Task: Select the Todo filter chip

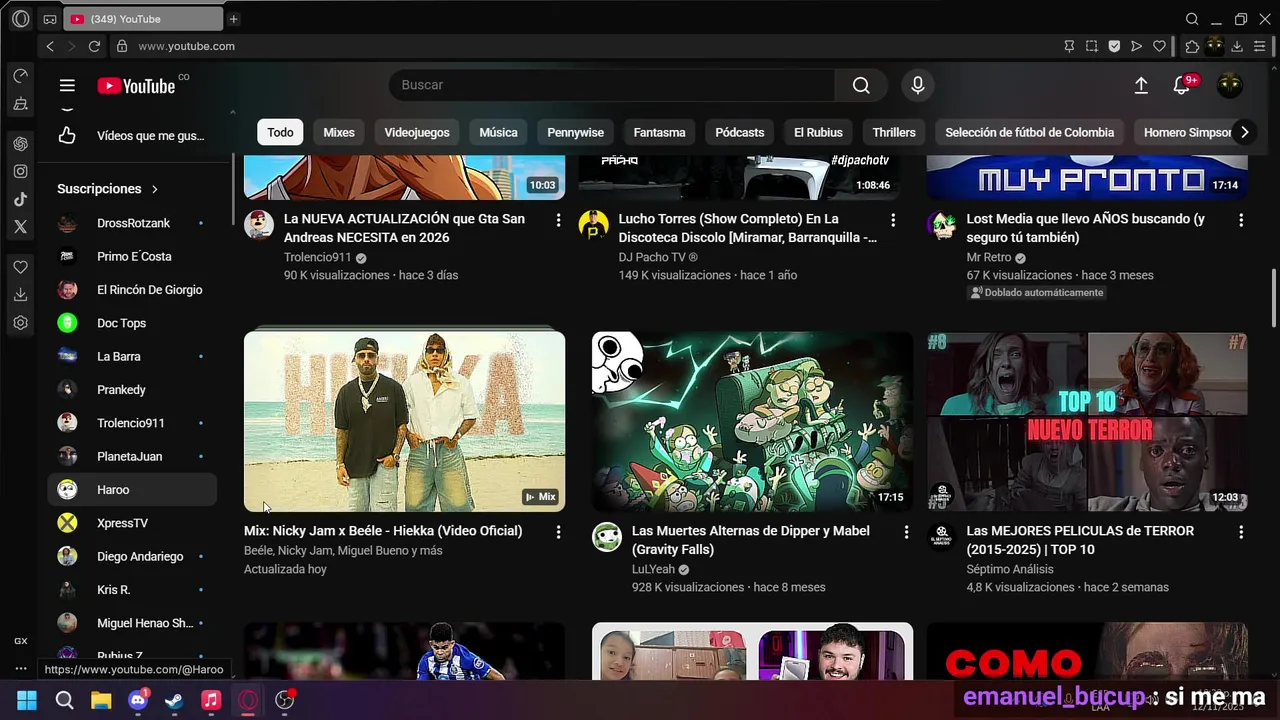Action: (280, 132)
